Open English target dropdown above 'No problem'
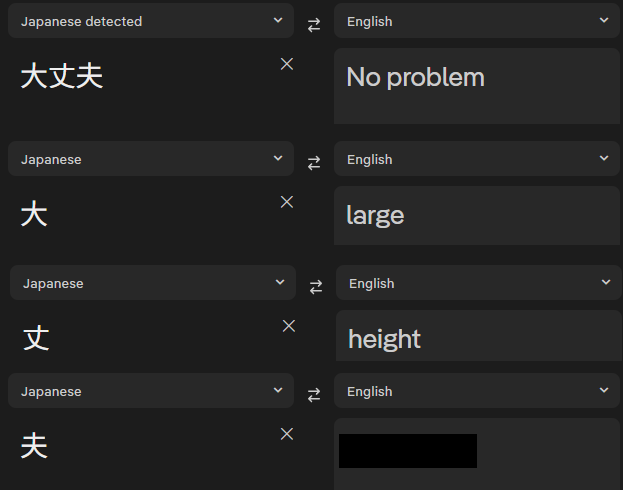The width and height of the screenshot is (623, 490). point(477,21)
